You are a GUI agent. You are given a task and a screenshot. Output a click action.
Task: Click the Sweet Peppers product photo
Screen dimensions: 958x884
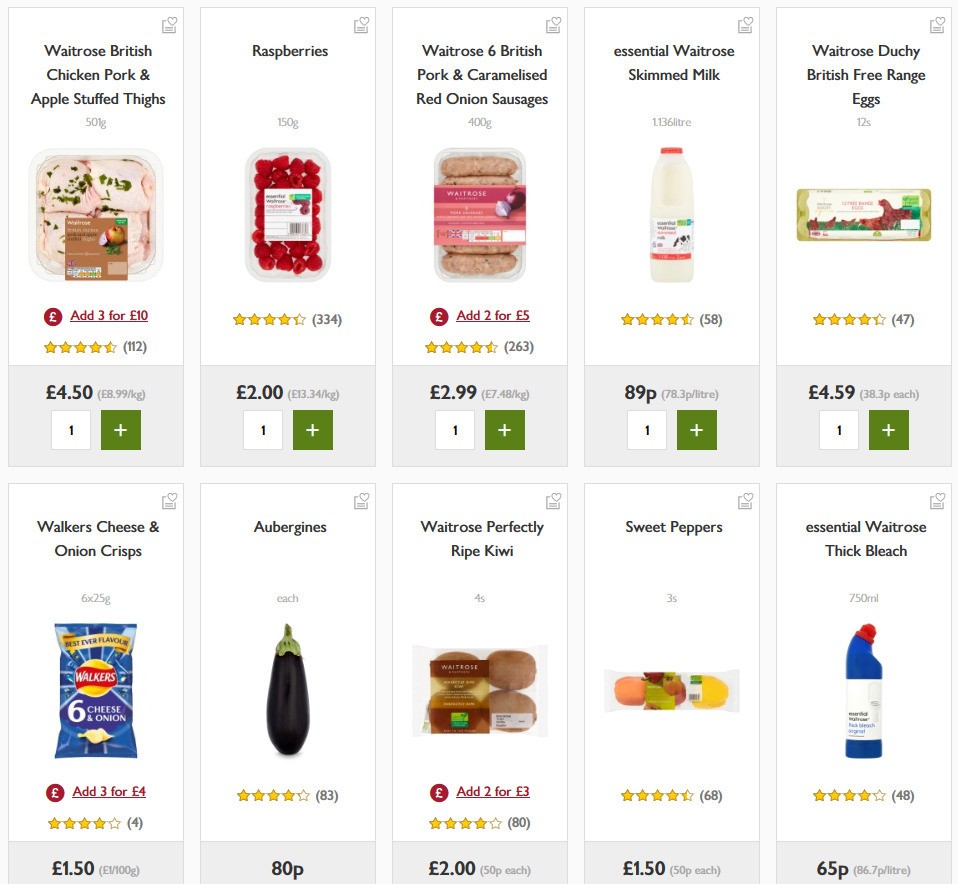coord(671,689)
